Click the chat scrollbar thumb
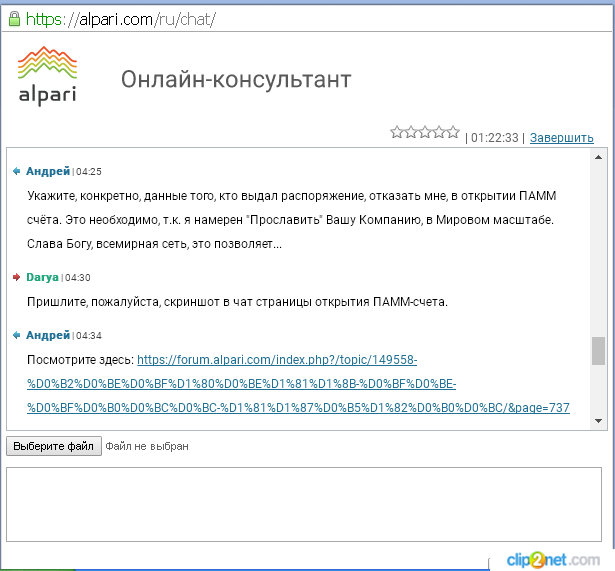 (598, 351)
